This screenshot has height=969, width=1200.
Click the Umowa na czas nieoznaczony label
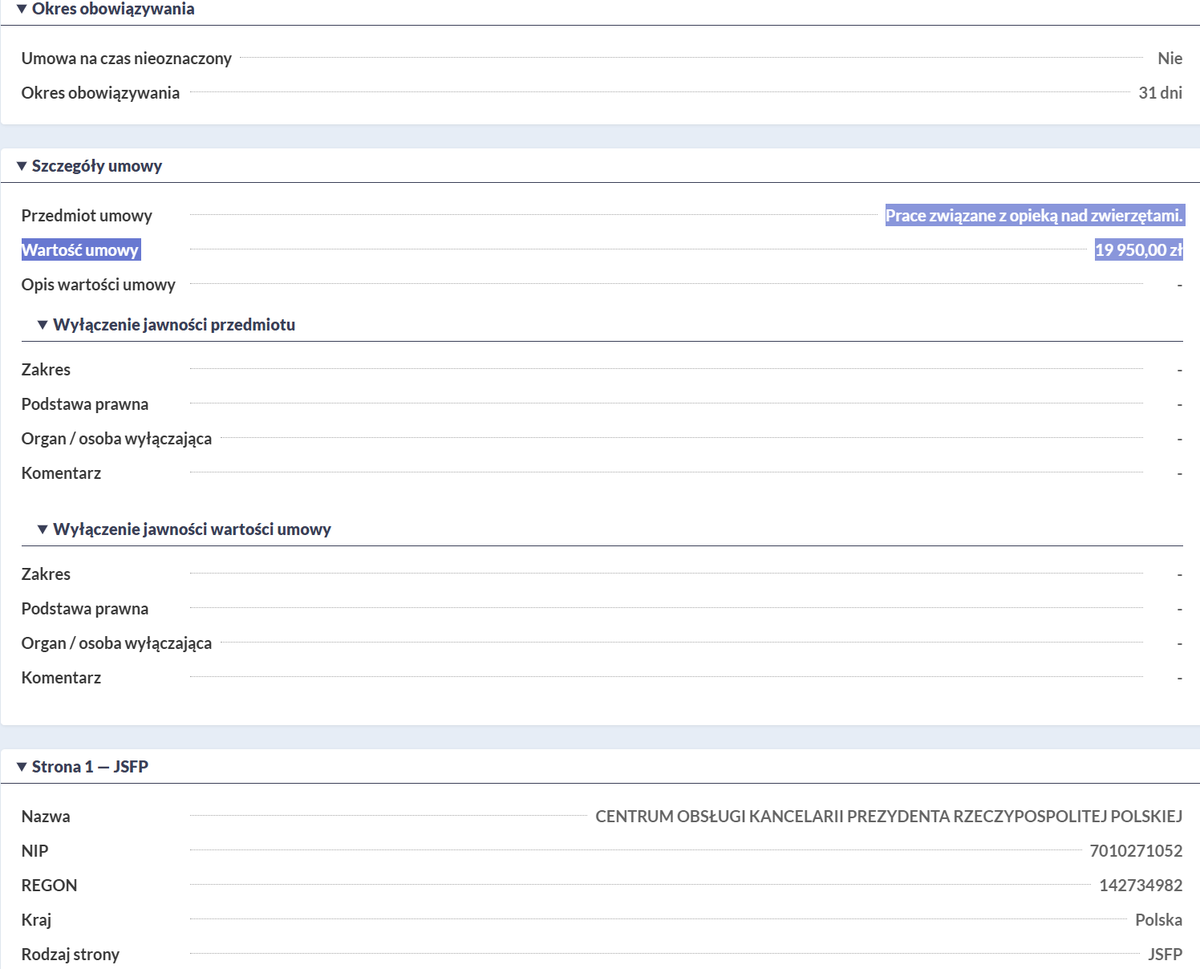[x=126, y=58]
